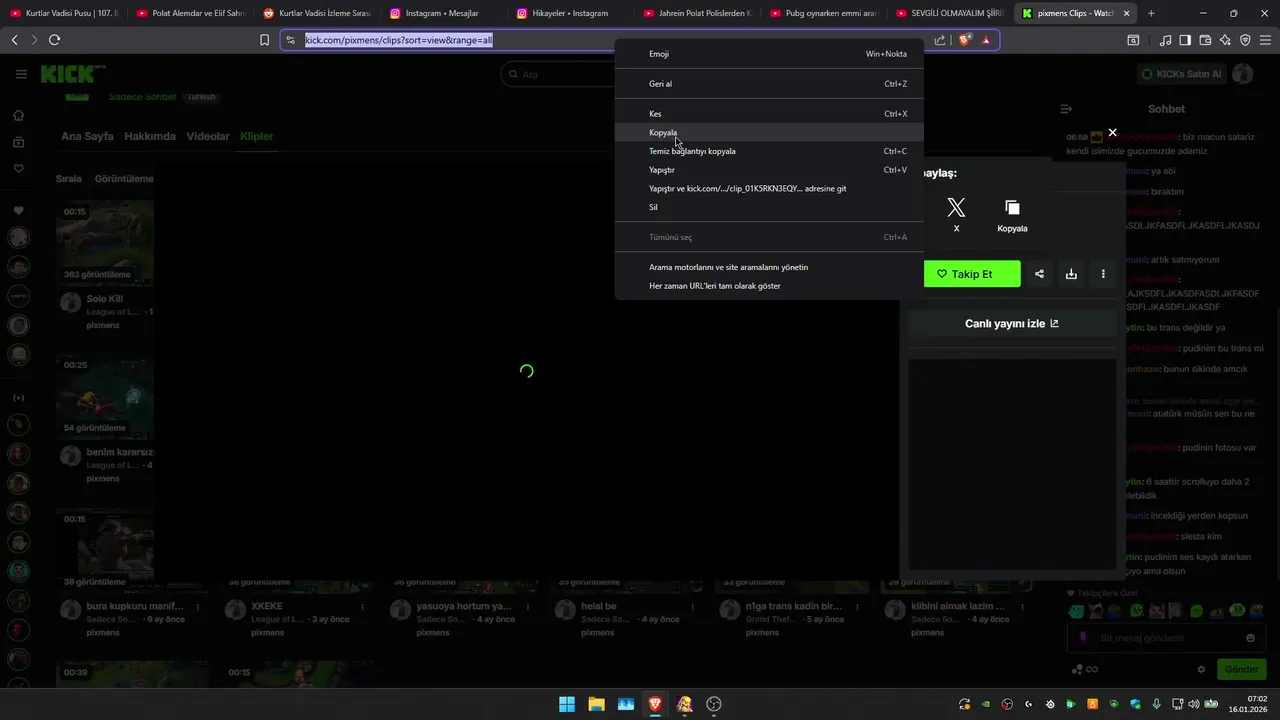The height and width of the screenshot is (720, 1280).
Task: Switch to Hakkımda tab
Action: [x=150, y=136]
